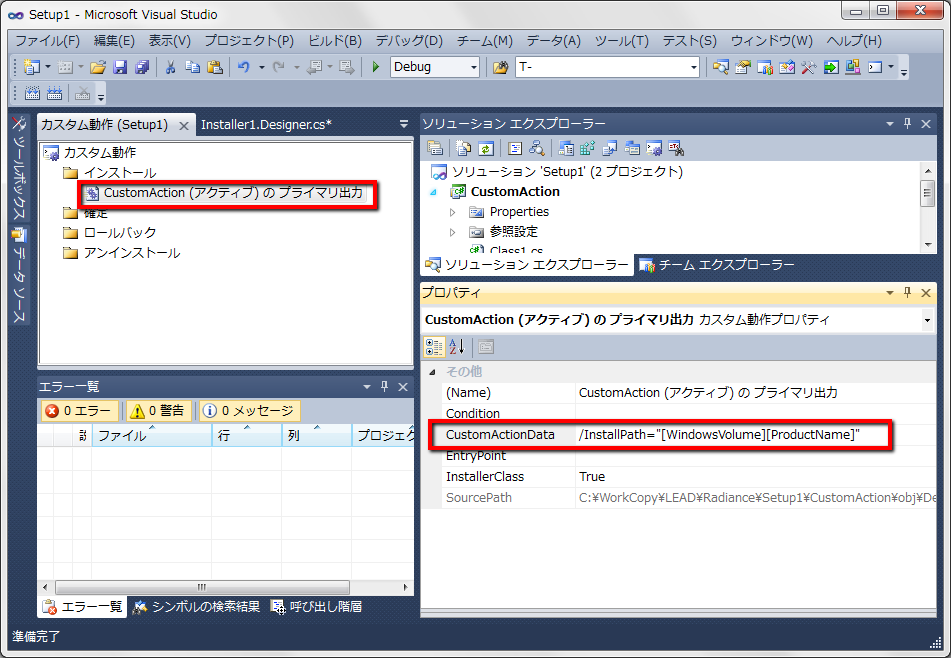Toggle Show All Files in Solution Explorer
The image size is (951, 658).
464,148
